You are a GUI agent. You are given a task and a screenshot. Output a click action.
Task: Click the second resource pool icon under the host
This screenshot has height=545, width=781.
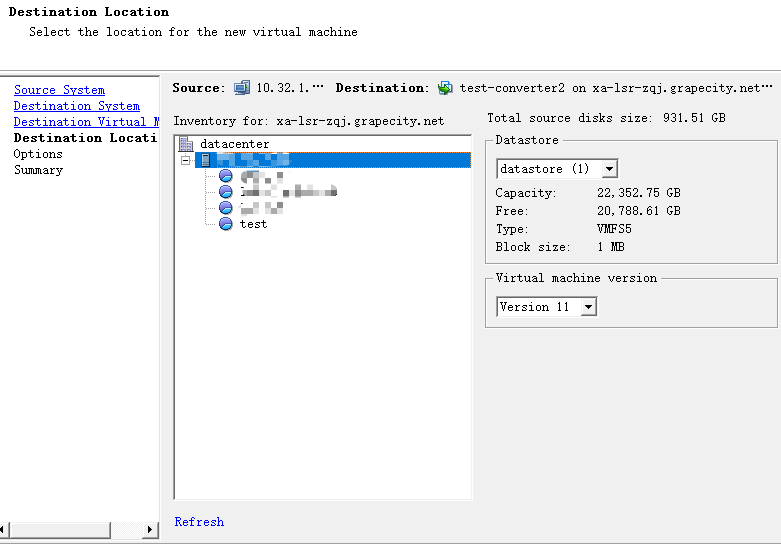click(x=225, y=192)
